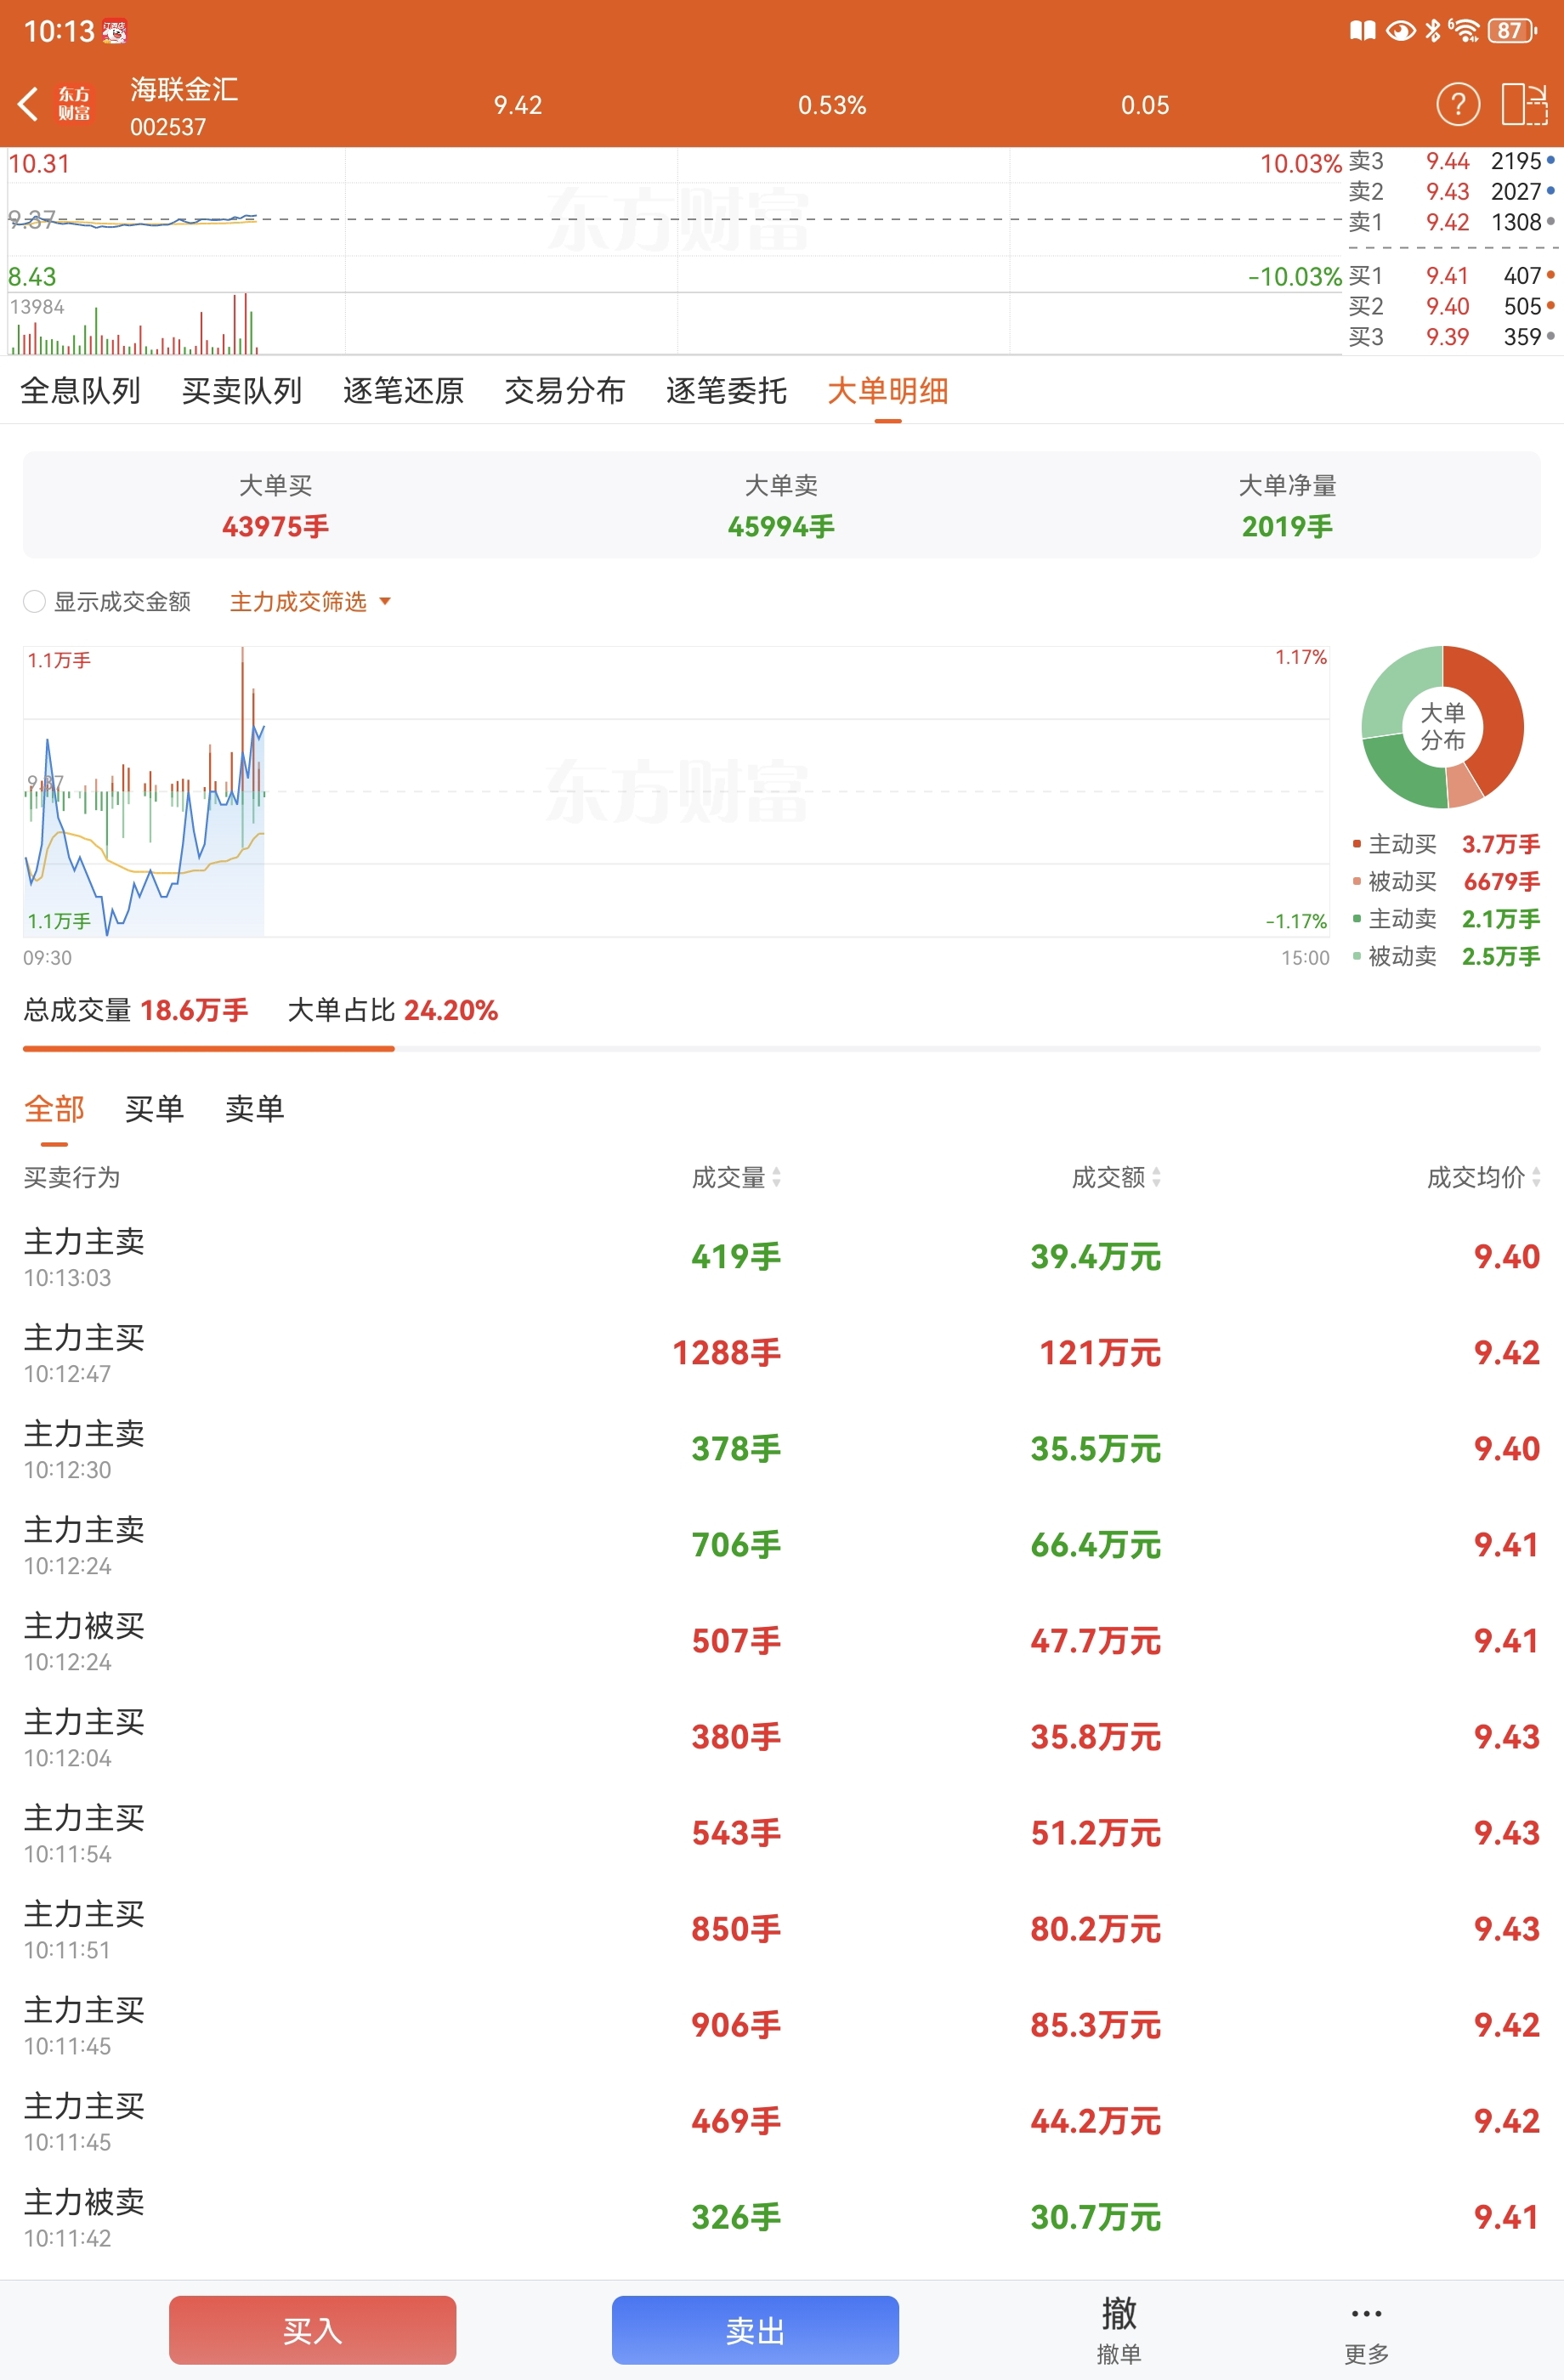Select 主力主买 469手 row
Viewport: 1564px width, 2380px height.
782,2121
